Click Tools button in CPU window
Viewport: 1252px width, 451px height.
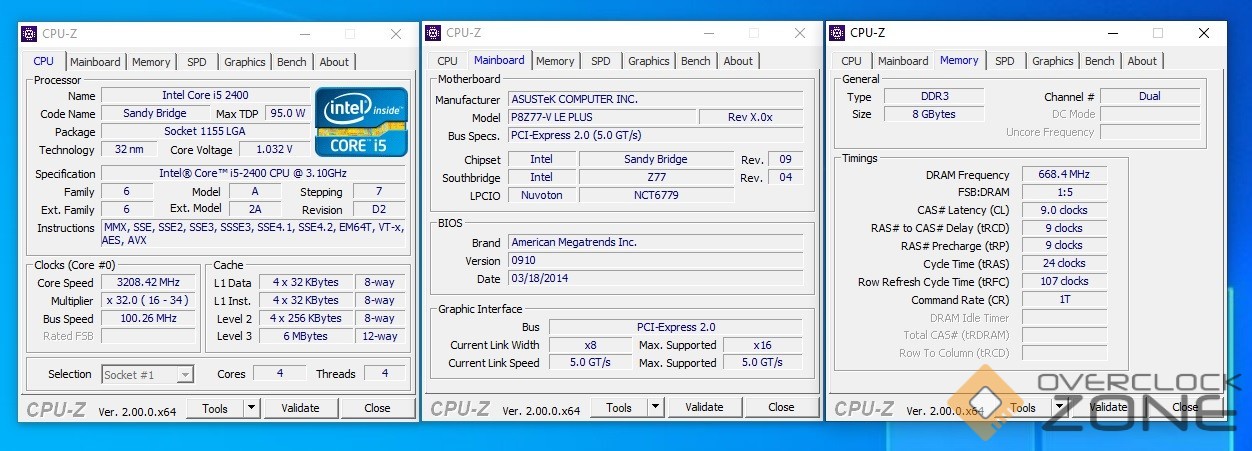pos(215,408)
